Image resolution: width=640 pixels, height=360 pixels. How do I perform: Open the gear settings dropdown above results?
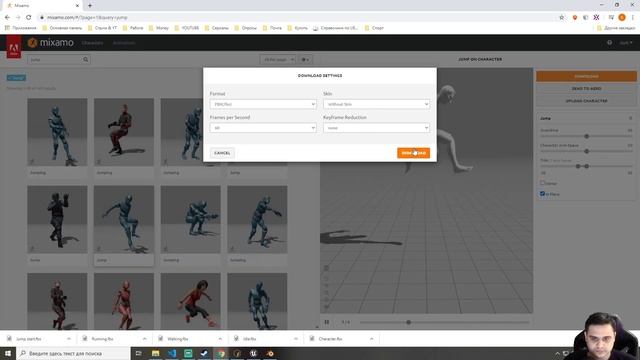(x=305, y=60)
